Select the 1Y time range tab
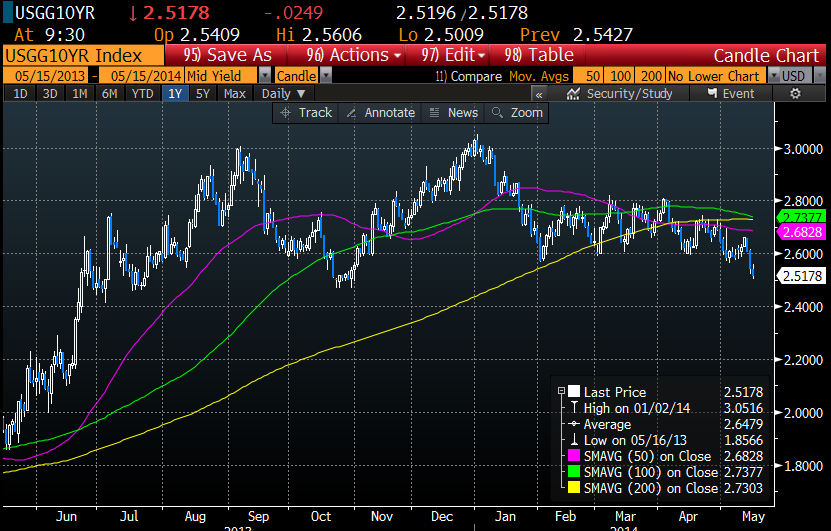 (x=175, y=94)
